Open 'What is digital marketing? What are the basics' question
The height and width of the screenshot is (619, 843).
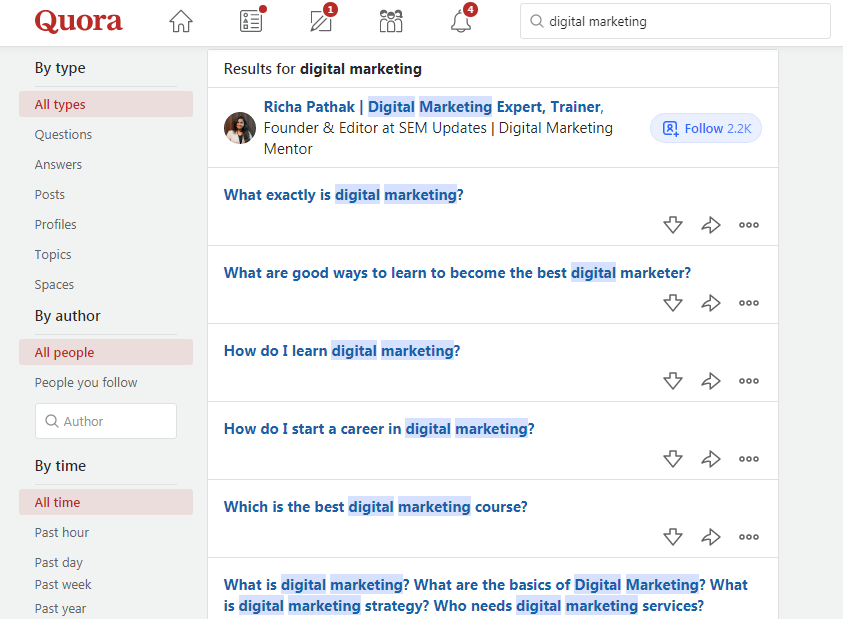485,595
